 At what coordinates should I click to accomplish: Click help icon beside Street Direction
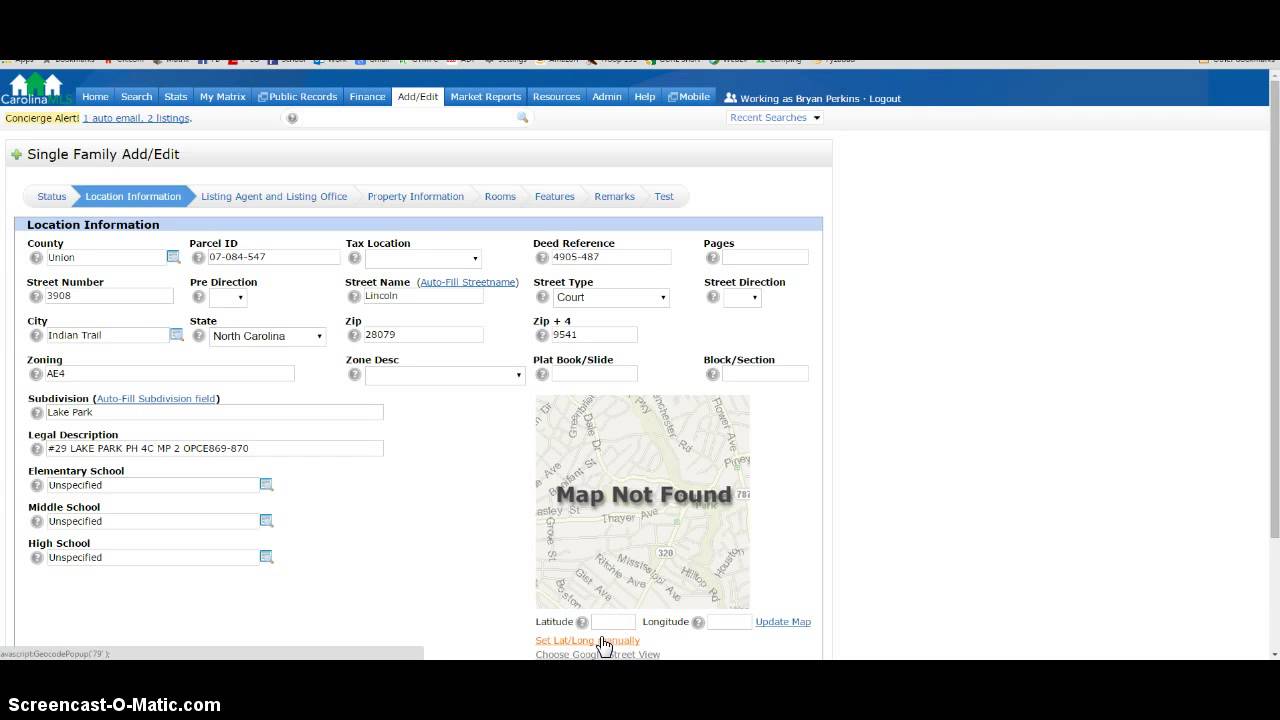coord(712,297)
